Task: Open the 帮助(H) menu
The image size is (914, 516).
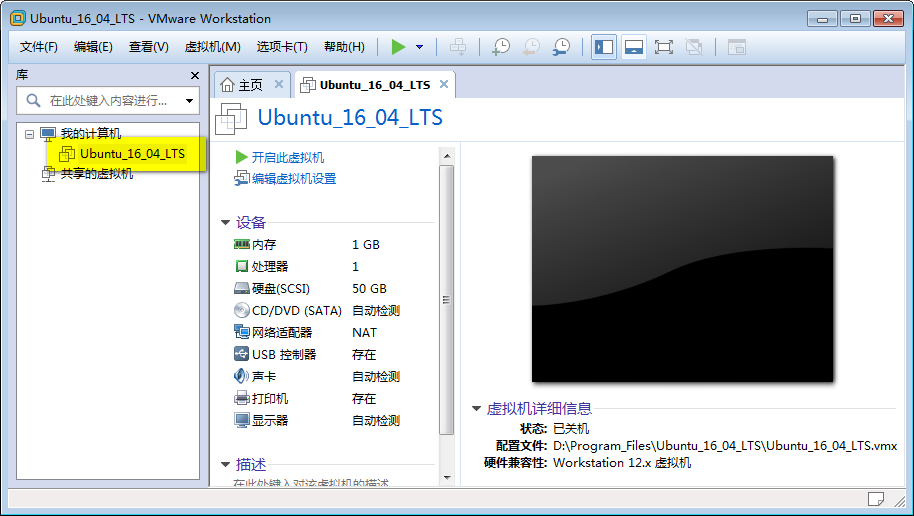Action: [x=344, y=47]
